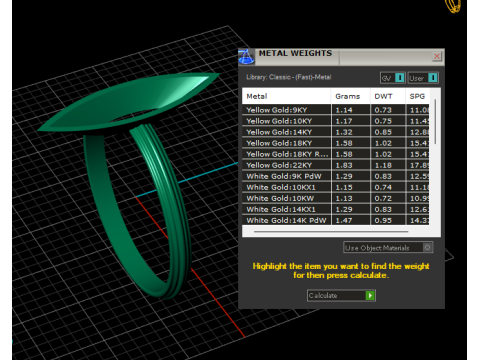Image resolution: width=480 pixels, height=360 pixels.
Task: Click the 1.32 grams value for 14KY
Action: coord(351,132)
